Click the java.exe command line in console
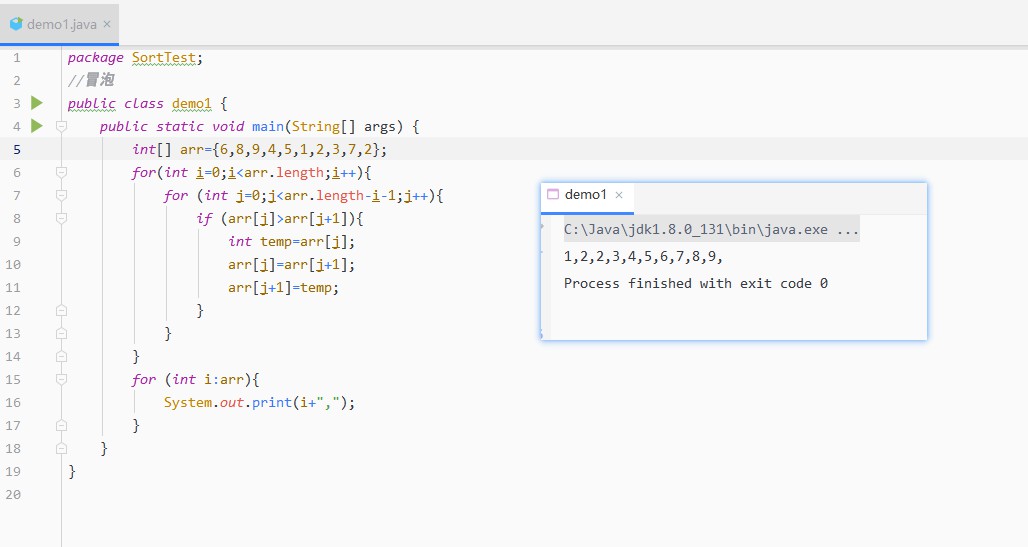The image size is (1028, 547). point(711,230)
